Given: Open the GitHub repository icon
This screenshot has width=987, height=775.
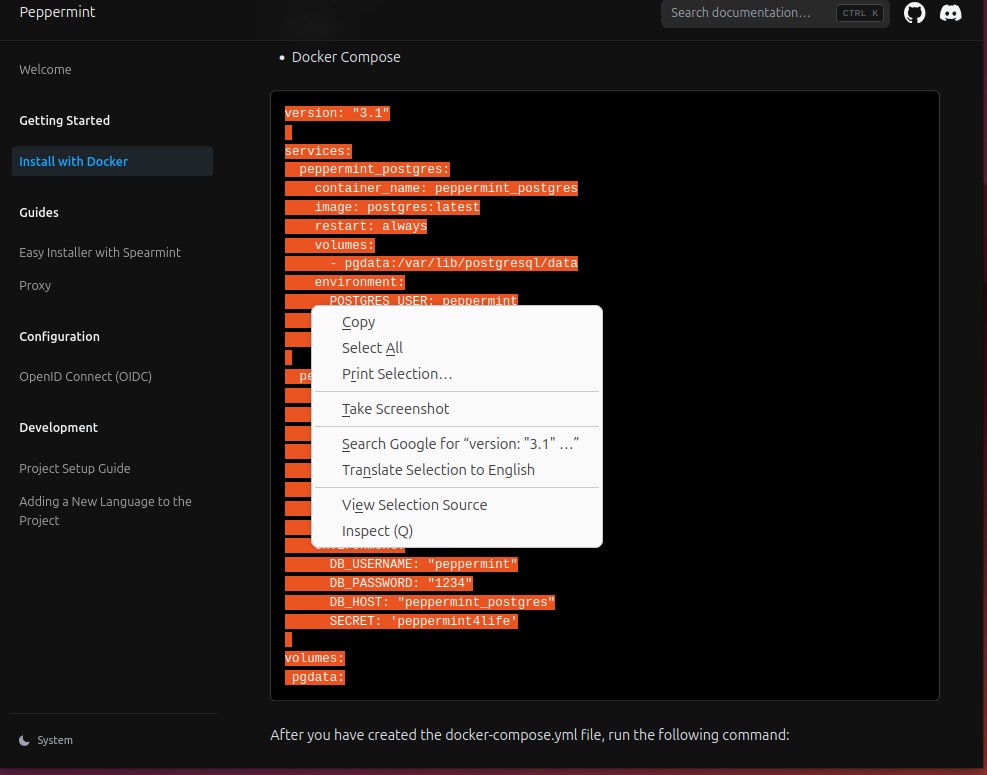Looking at the screenshot, I should click(x=914, y=13).
